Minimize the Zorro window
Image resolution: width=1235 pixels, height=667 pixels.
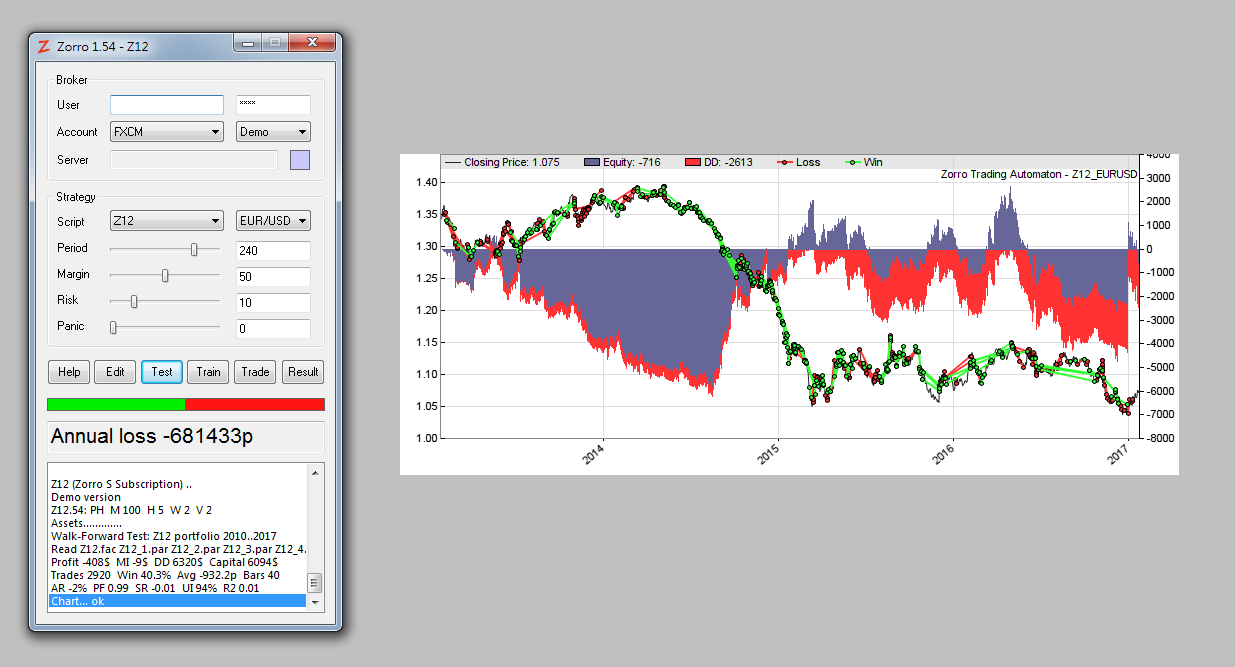pyautogui.click(x=248, y=43)
